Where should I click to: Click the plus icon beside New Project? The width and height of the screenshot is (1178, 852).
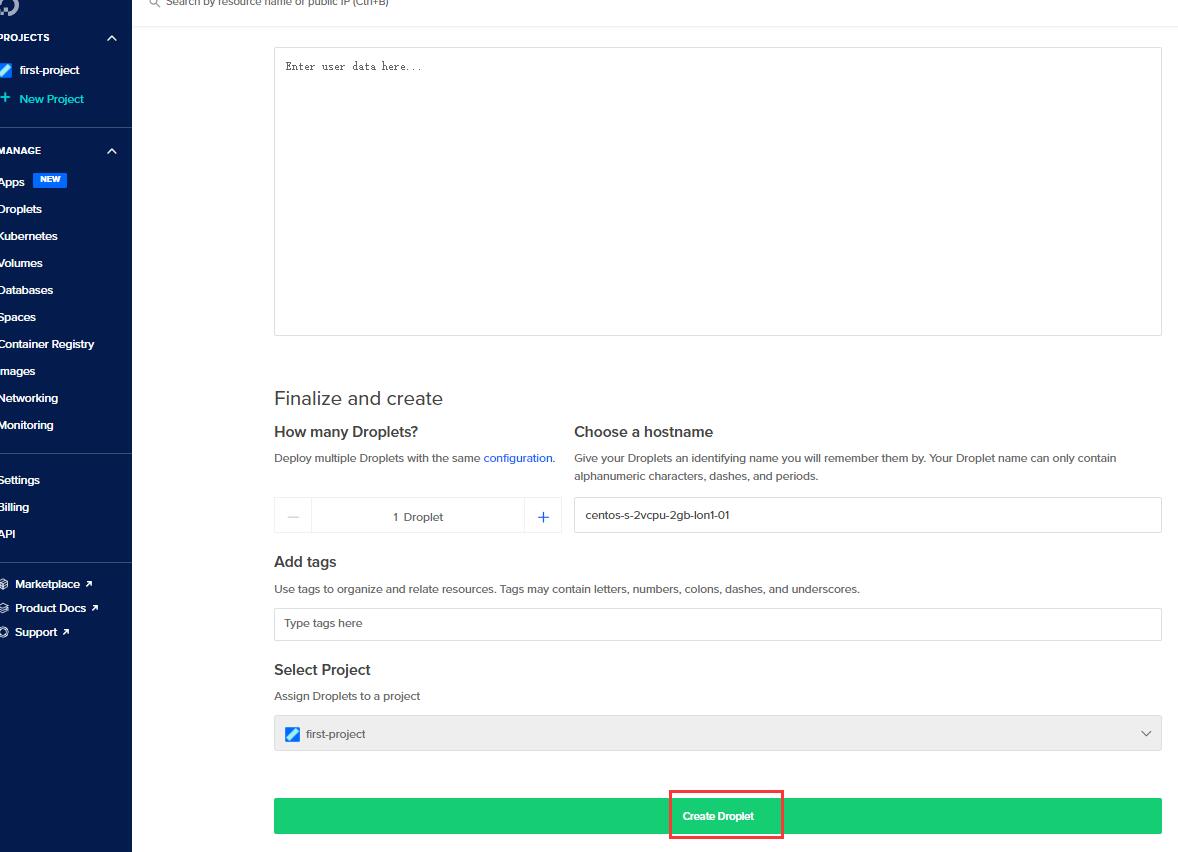[x=5, y=98]
